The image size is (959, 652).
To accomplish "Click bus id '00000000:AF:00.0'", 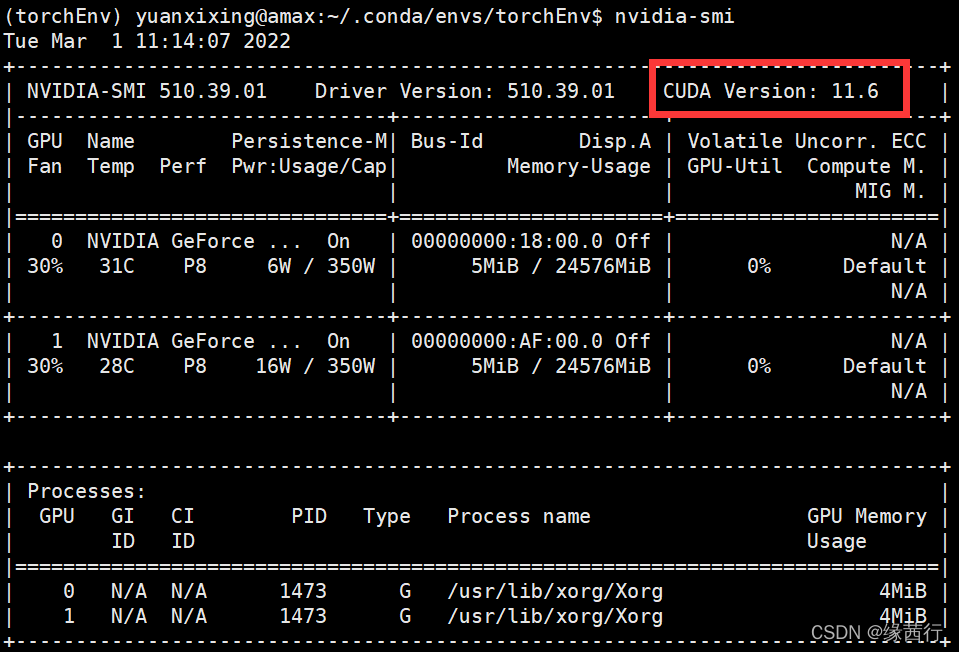I will pyautogui.click(x=507, y=341).
